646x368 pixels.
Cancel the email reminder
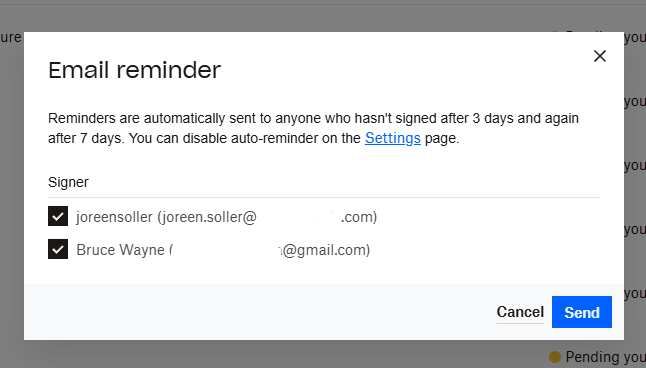(x=520, y=312)
